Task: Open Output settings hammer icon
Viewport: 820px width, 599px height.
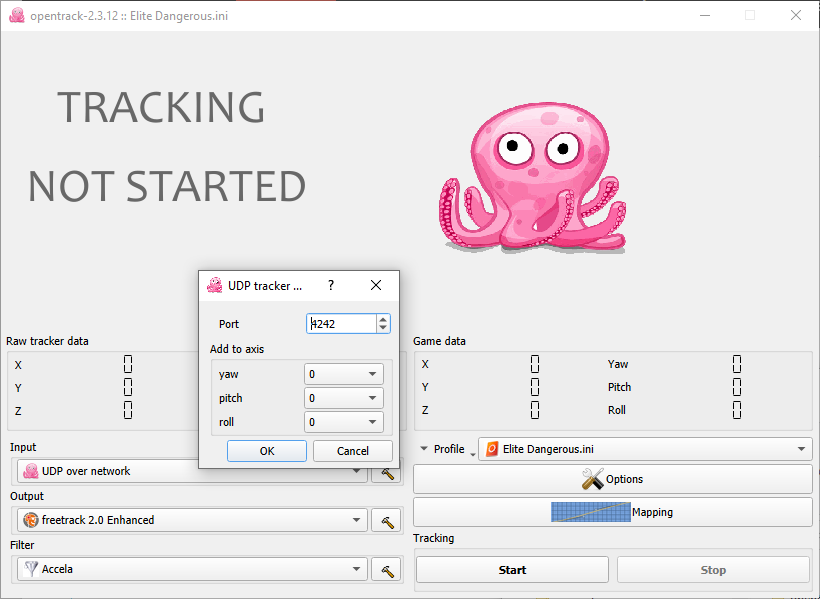Action: click(x=386, y=521)
